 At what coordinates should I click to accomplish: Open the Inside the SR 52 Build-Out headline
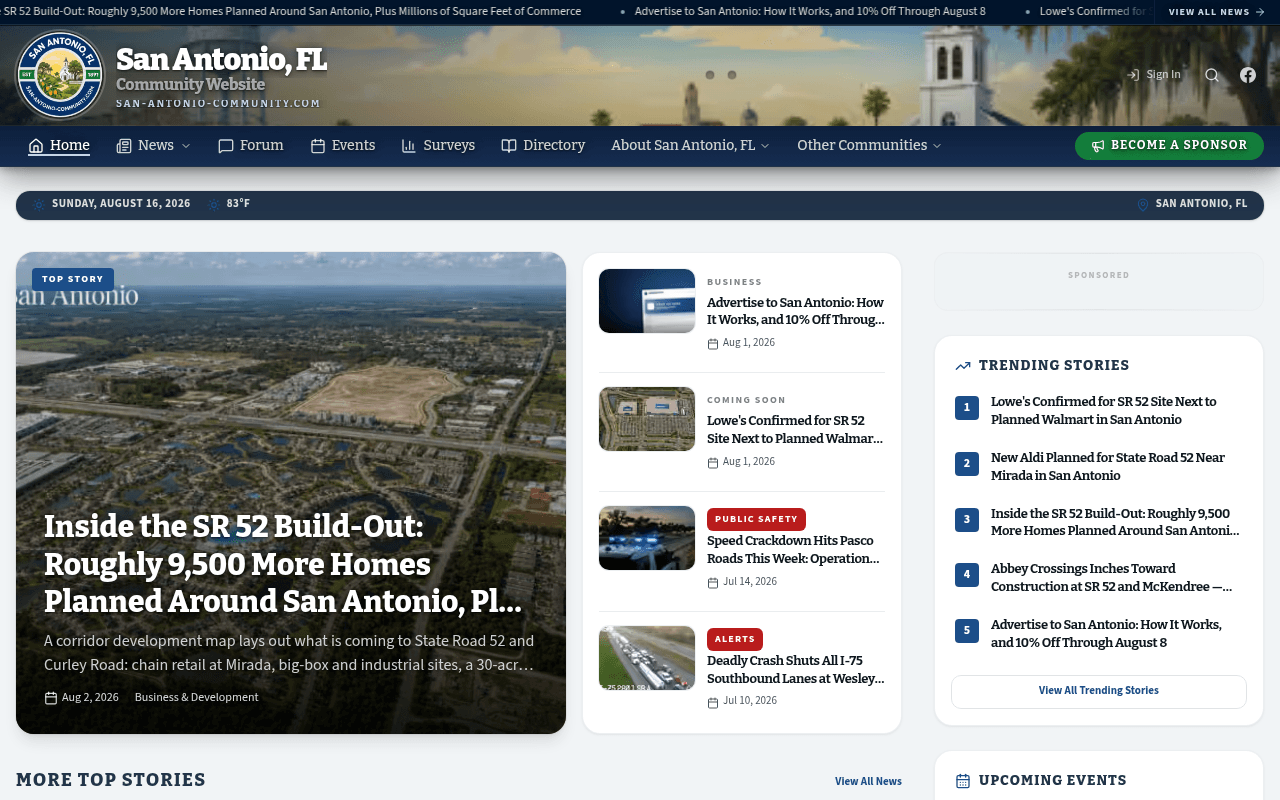point(283,564)
